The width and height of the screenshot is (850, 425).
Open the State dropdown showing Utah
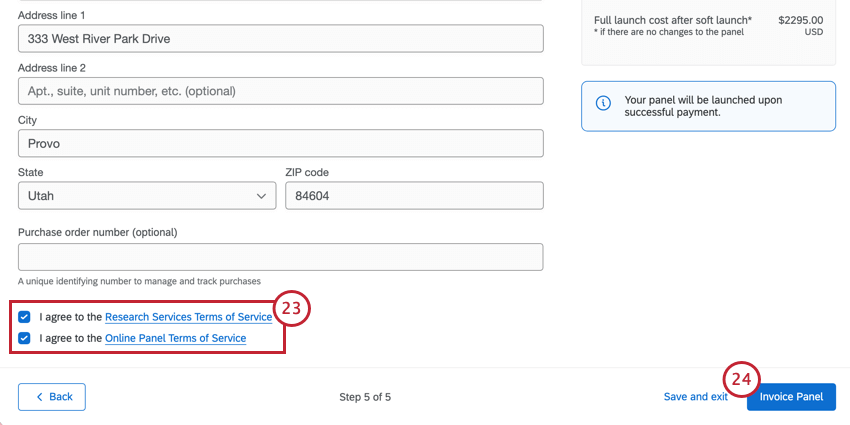point(146,196)
